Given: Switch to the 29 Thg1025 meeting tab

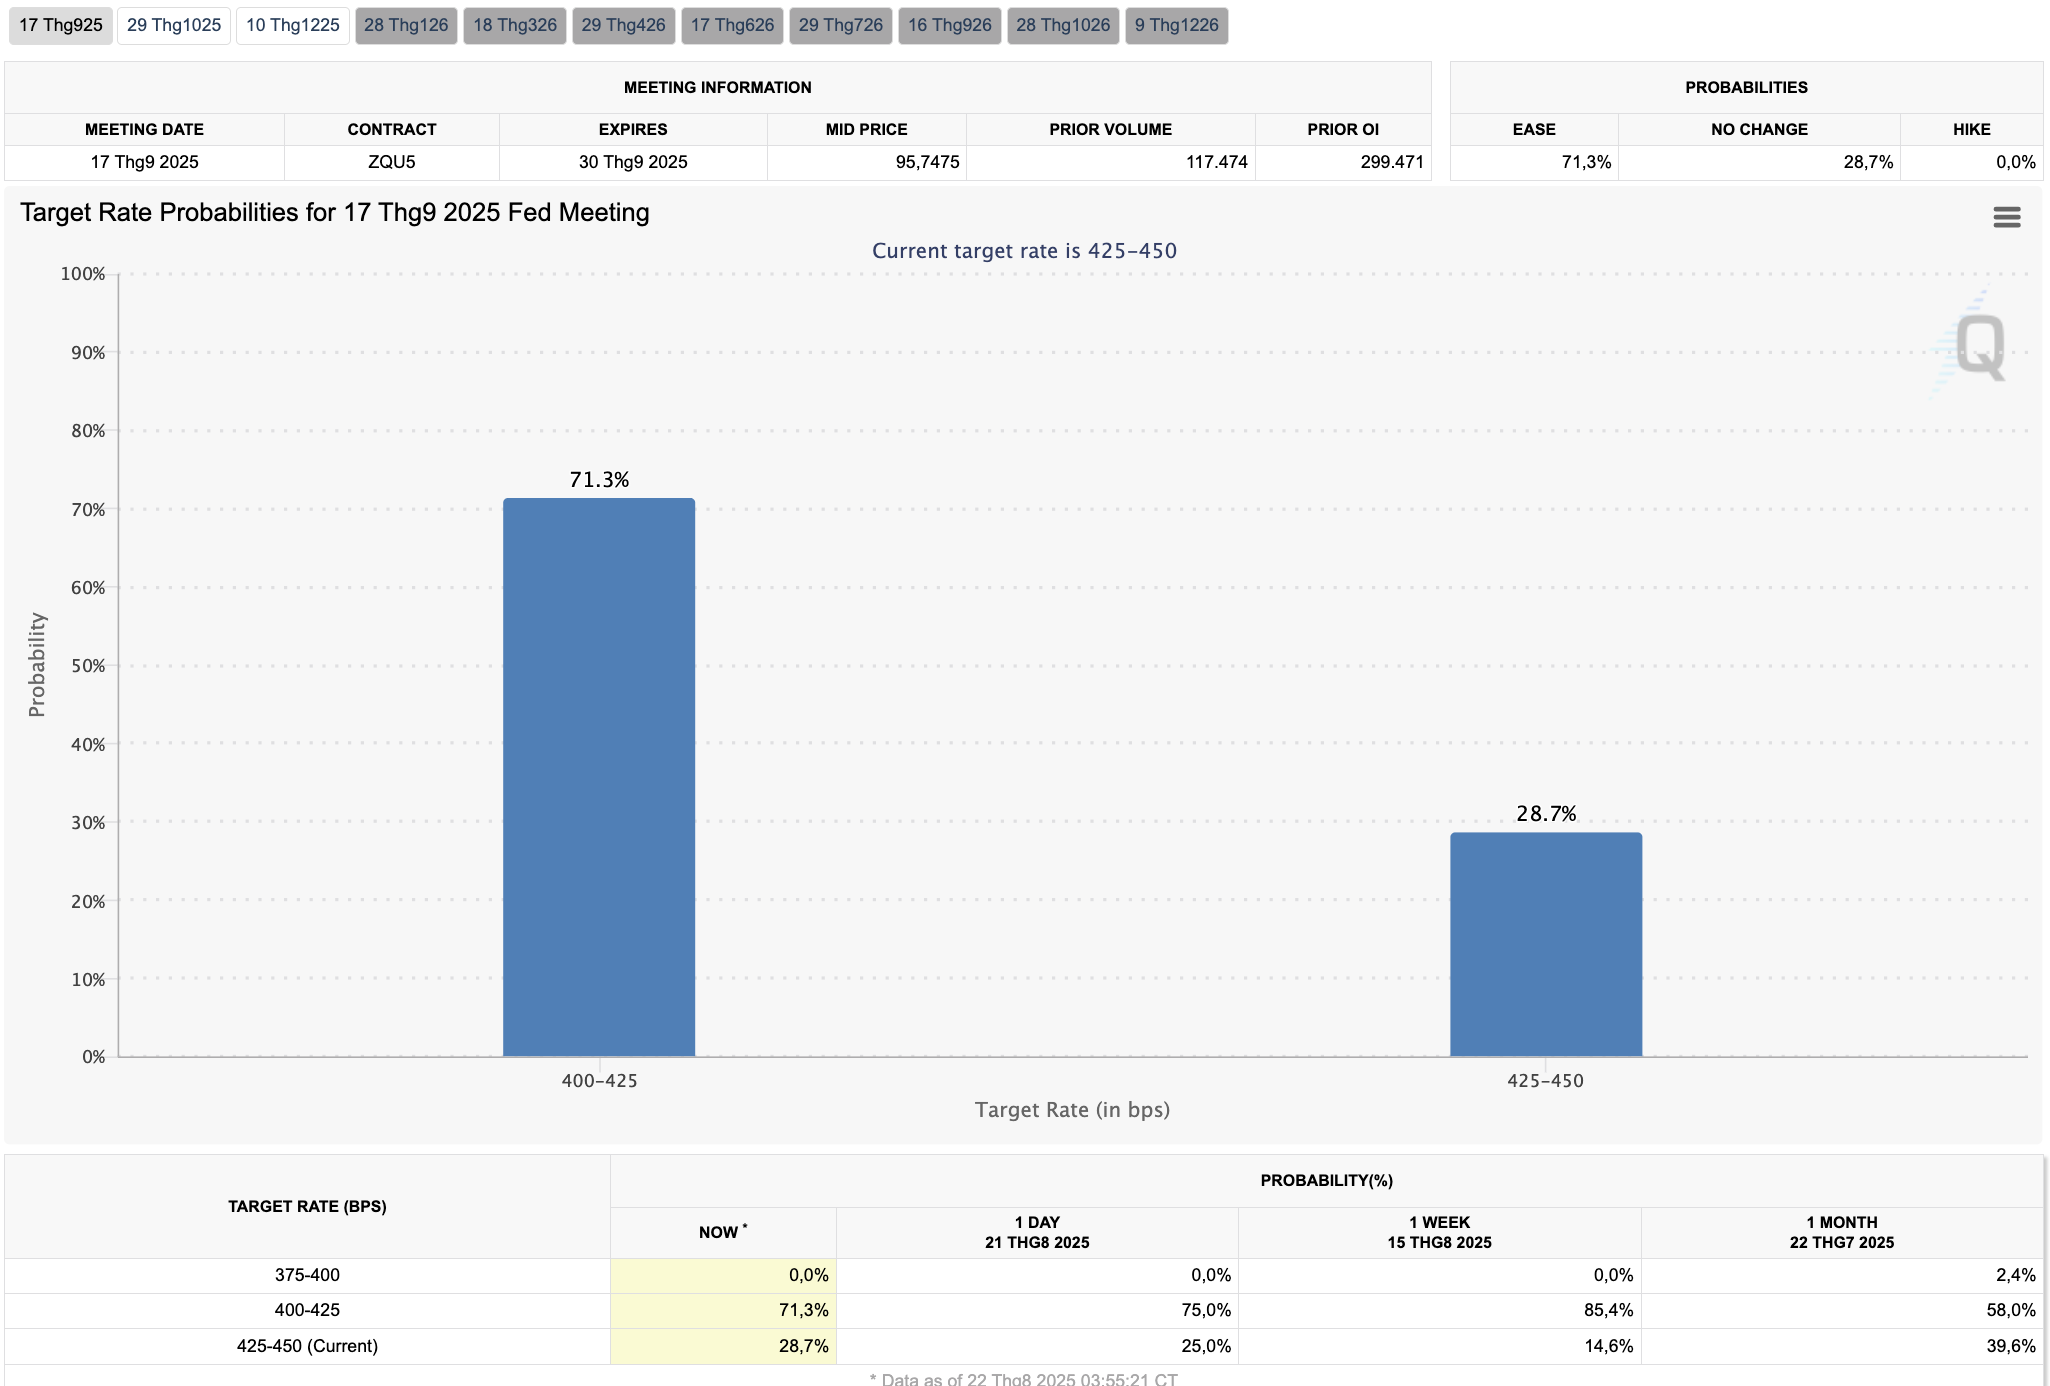Looking at the screenshot, I should (174, 25).
